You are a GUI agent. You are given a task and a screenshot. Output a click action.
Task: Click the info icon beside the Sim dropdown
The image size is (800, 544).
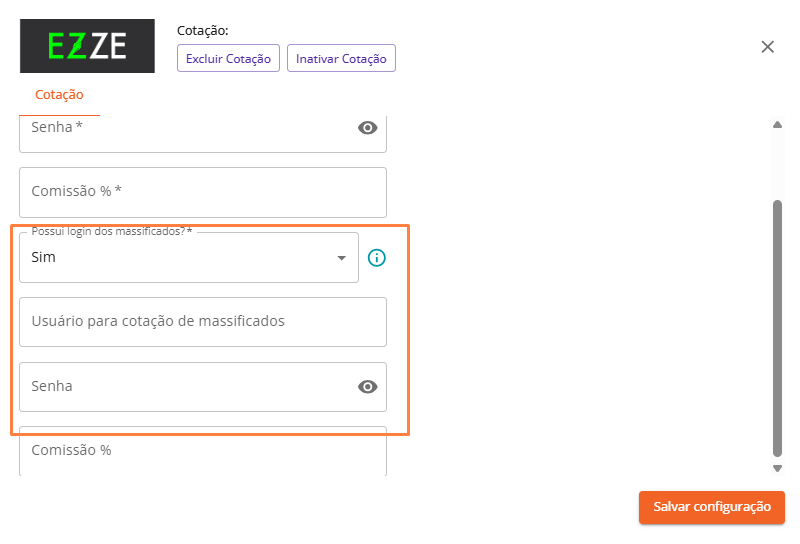(x=377, y=258)
